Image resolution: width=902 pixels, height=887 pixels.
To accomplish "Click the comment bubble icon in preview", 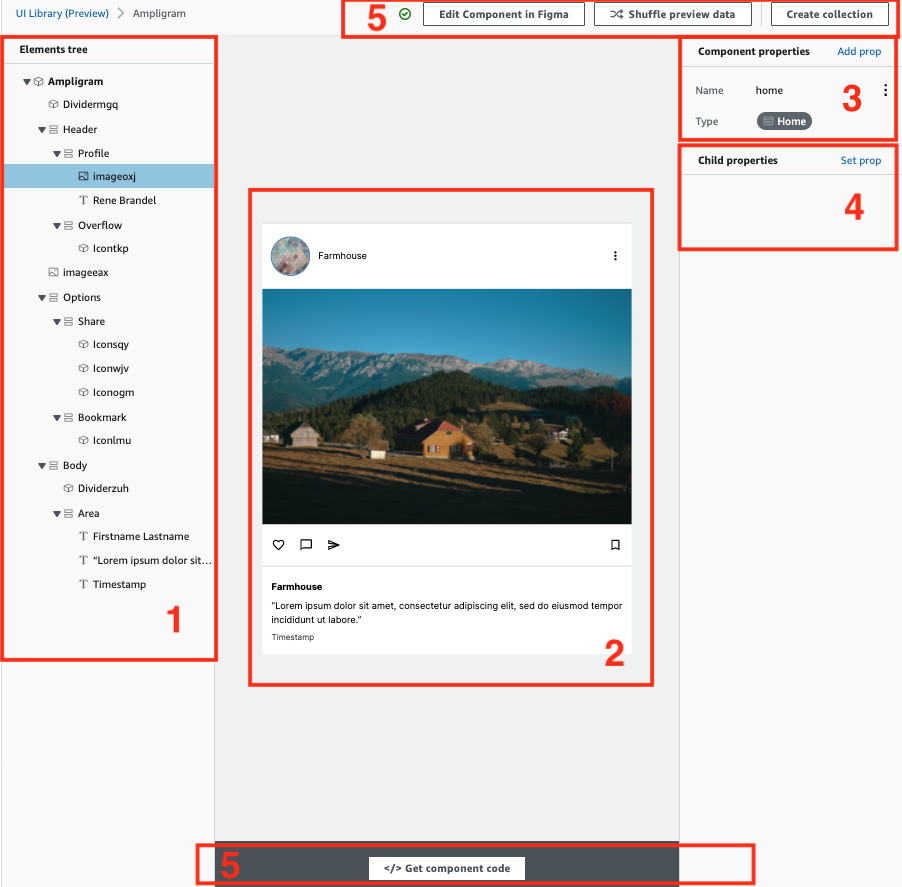I will click(x=306, y=545).
